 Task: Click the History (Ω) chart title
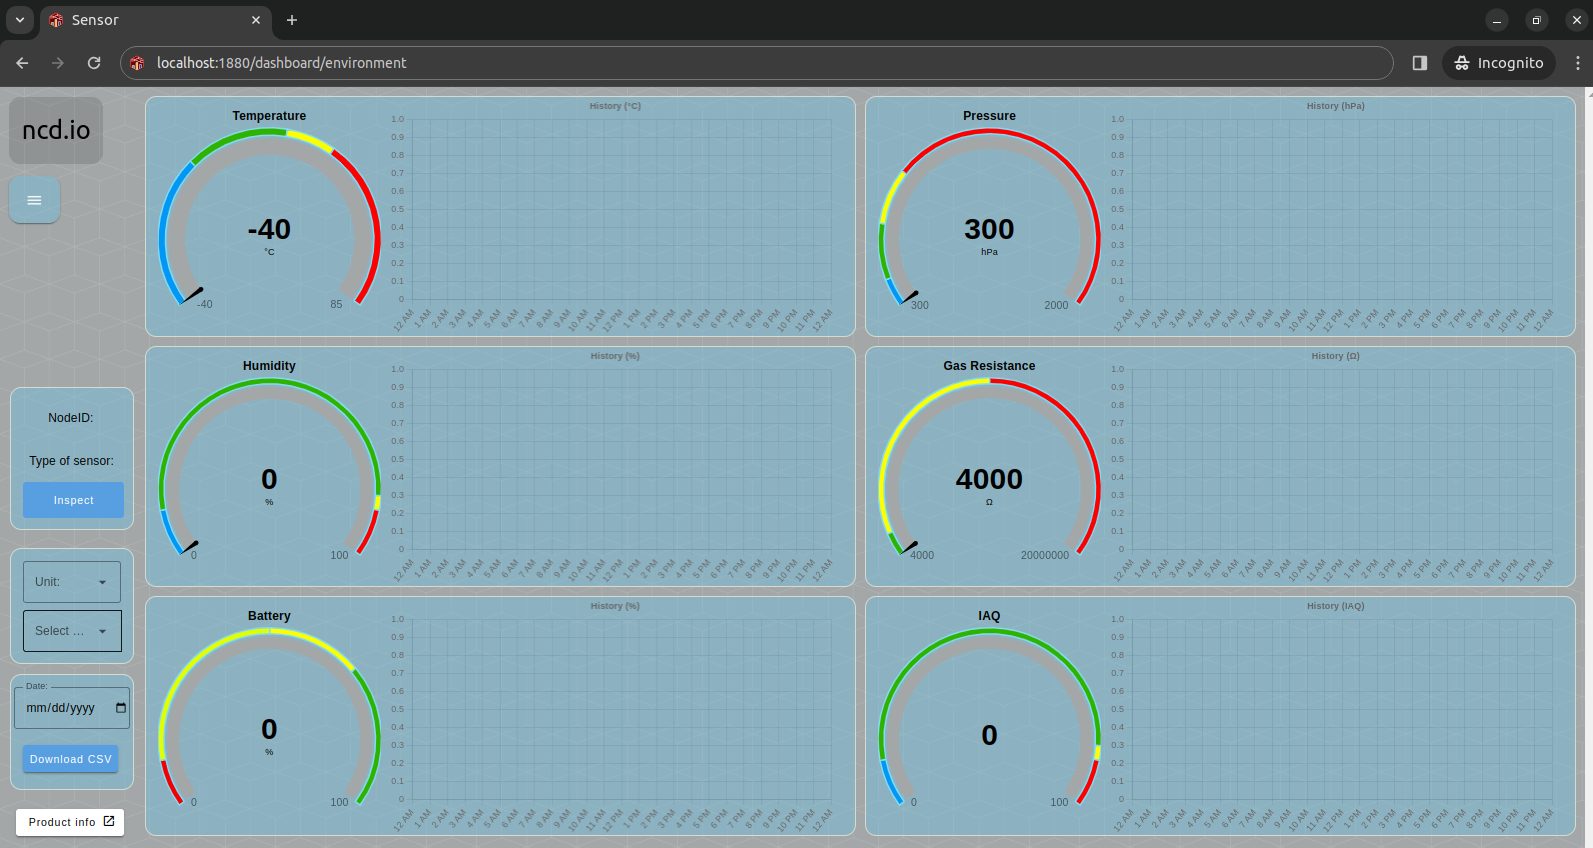(x=1335, y=356)
